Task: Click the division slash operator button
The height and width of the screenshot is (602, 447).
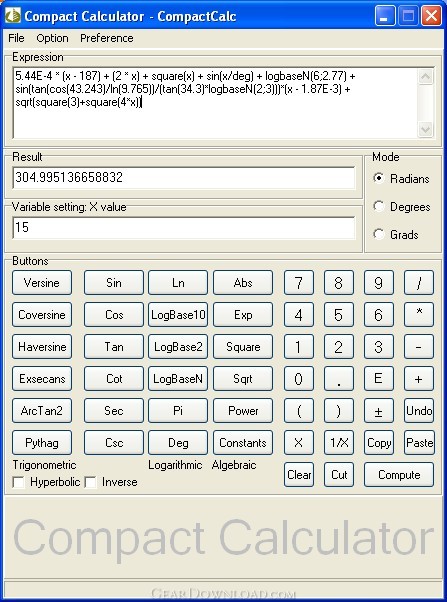Action: (x=419, y=283)
